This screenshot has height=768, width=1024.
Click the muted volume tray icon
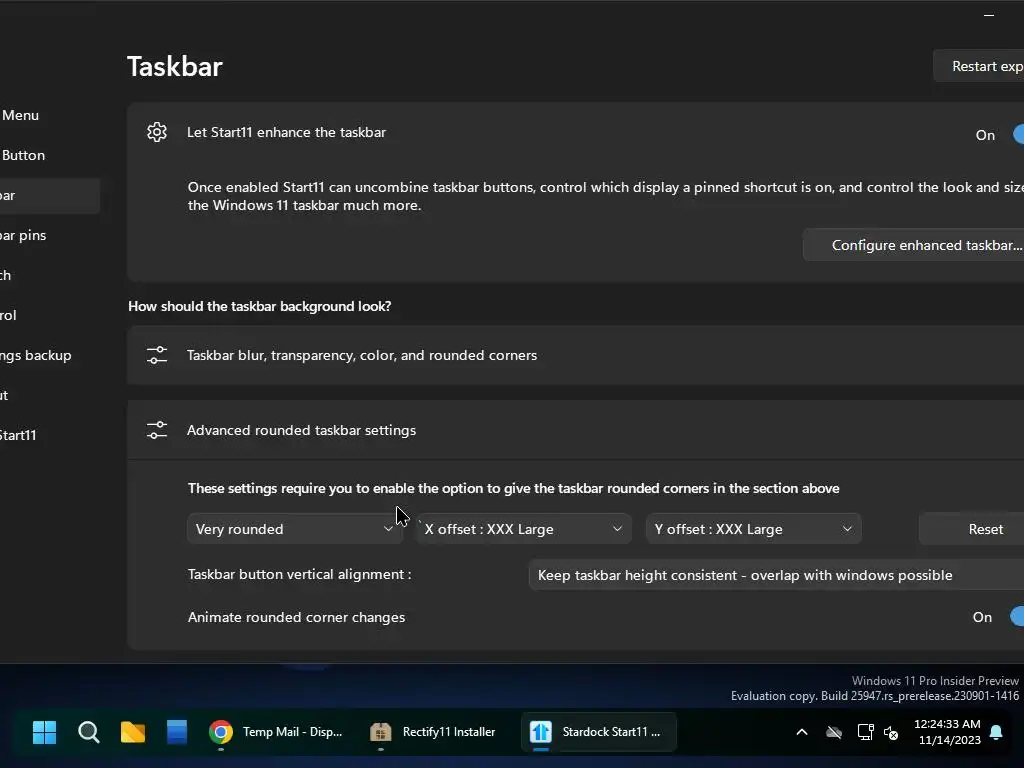click(x=891, y=733)
